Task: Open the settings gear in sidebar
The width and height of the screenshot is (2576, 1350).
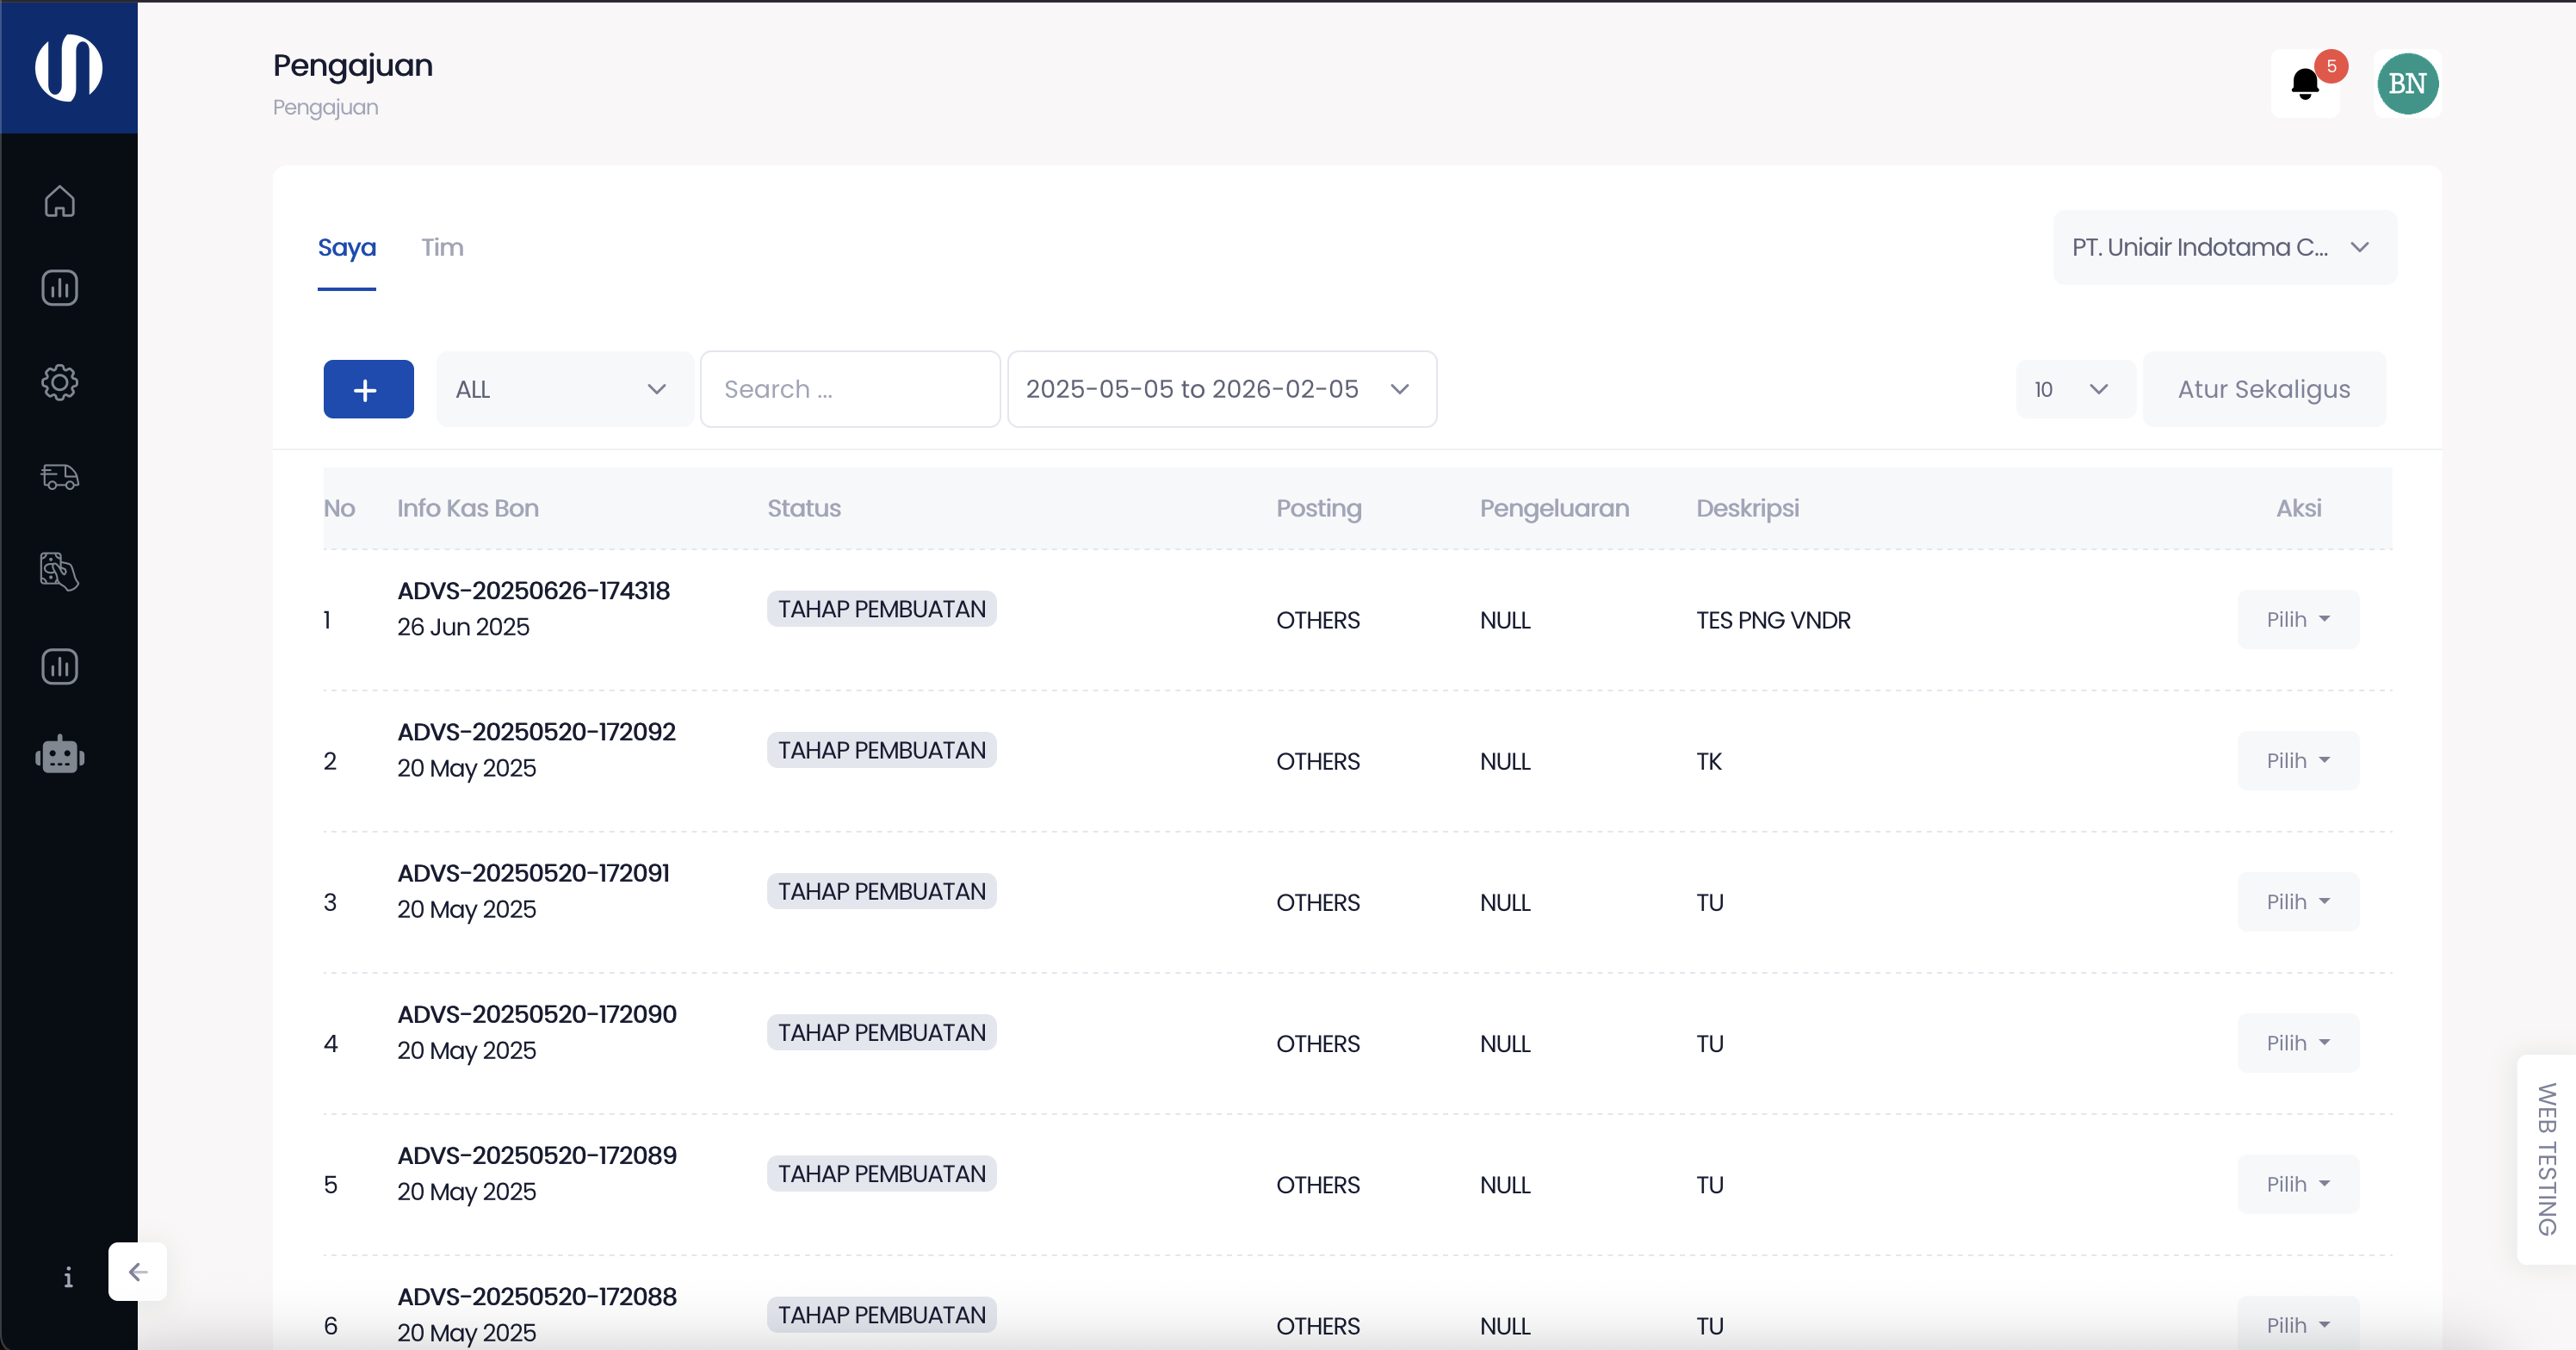Action: 60,382
